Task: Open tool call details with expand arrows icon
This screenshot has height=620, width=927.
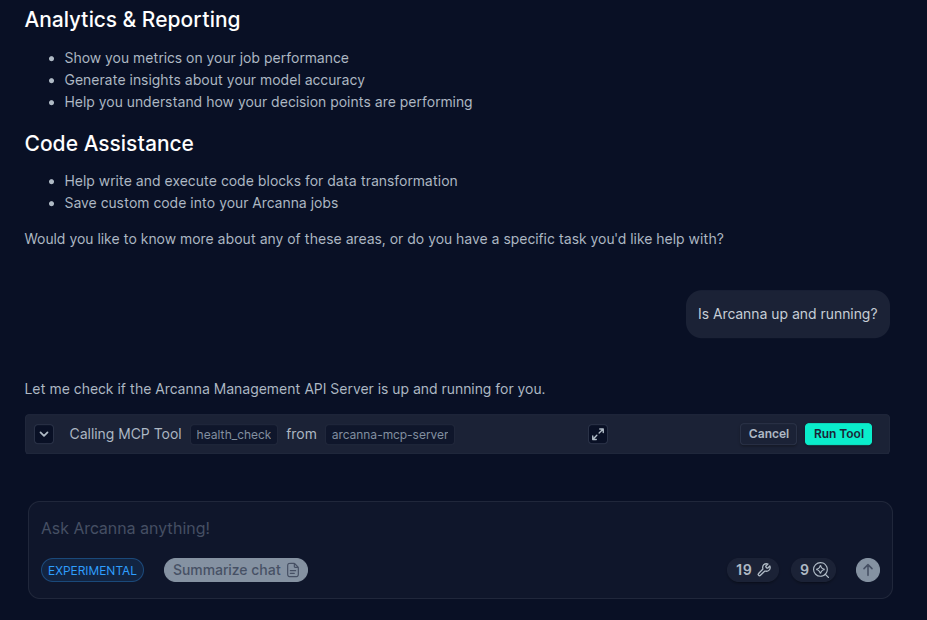Action: (598, 434)
